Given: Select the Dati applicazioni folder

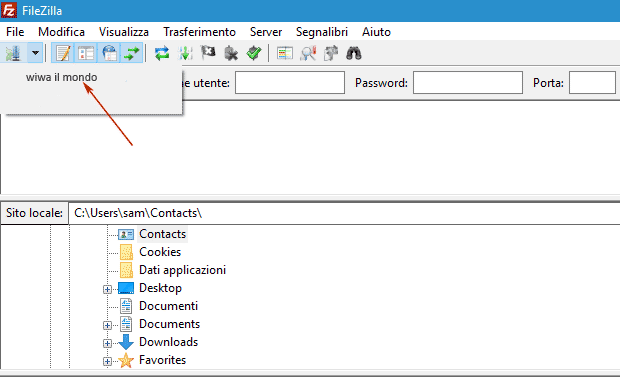Looking at the screenshot, I should point(182,270).
